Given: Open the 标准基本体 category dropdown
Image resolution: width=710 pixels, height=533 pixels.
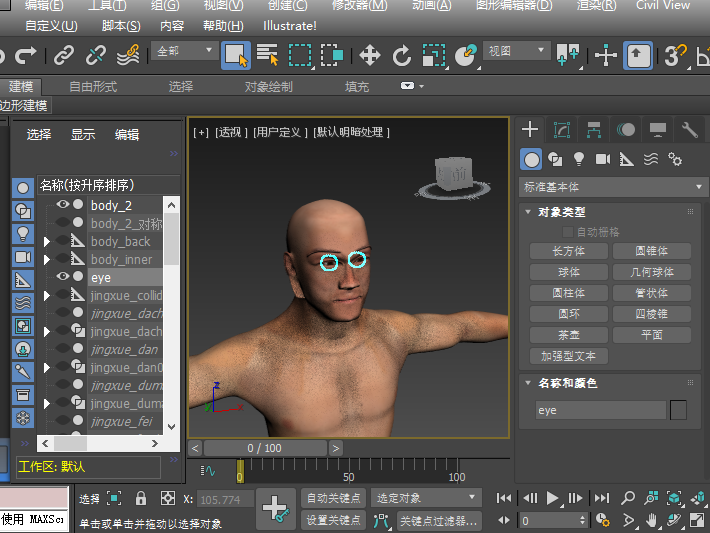Looking at the screenshot, I should pyautogui.click(x=613, y=187).
